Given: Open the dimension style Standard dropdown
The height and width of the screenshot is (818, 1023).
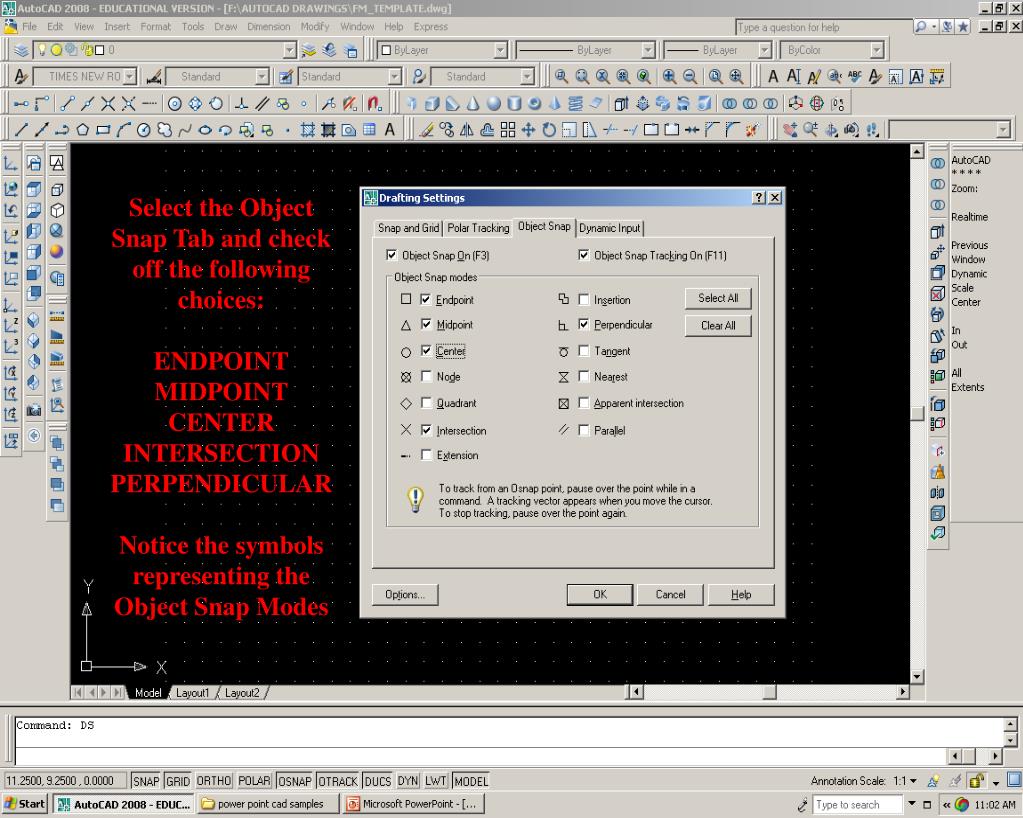Looking at the screenshot, I should pos(262,76).
